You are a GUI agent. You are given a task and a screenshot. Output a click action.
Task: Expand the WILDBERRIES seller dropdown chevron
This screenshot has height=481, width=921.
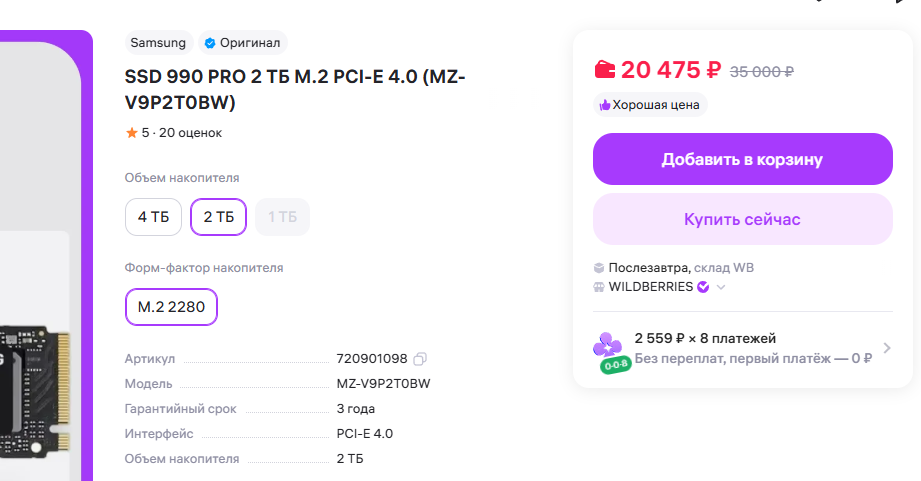721,288
